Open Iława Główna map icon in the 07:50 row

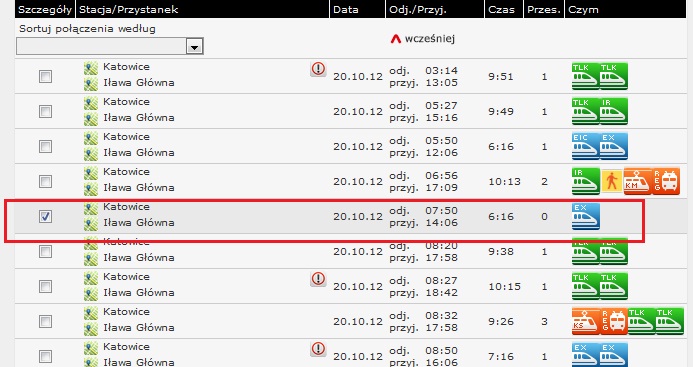91,223
